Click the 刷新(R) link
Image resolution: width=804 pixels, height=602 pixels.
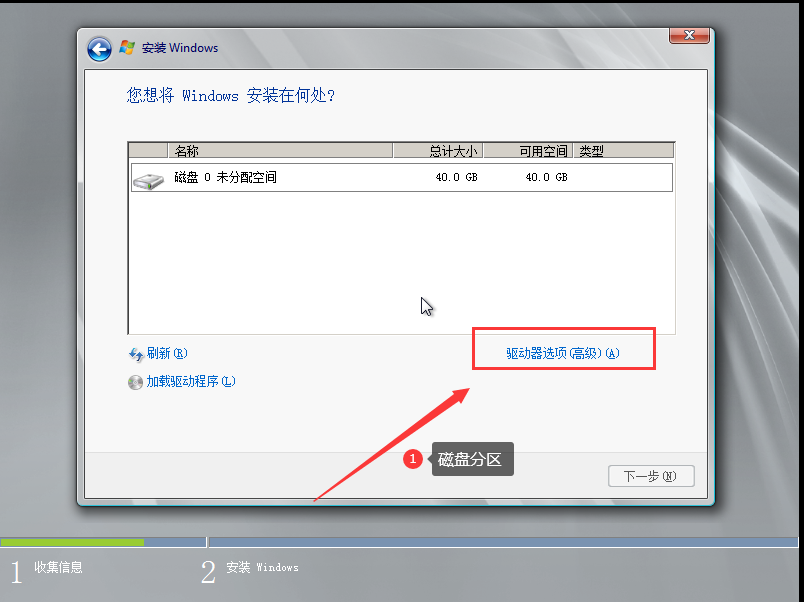167,353
